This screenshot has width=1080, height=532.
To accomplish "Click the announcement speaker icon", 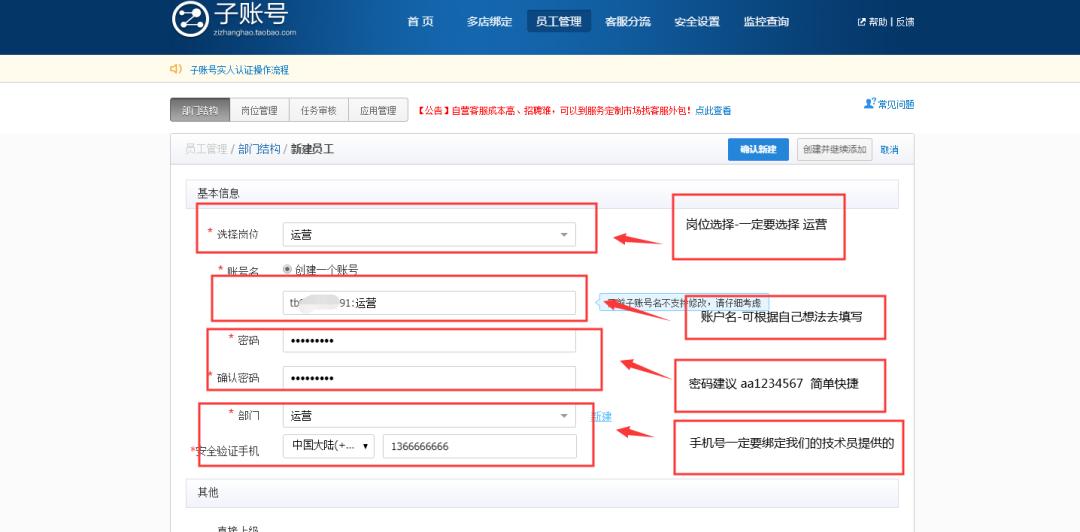I will pyautogui.click(x=176, y=69).
